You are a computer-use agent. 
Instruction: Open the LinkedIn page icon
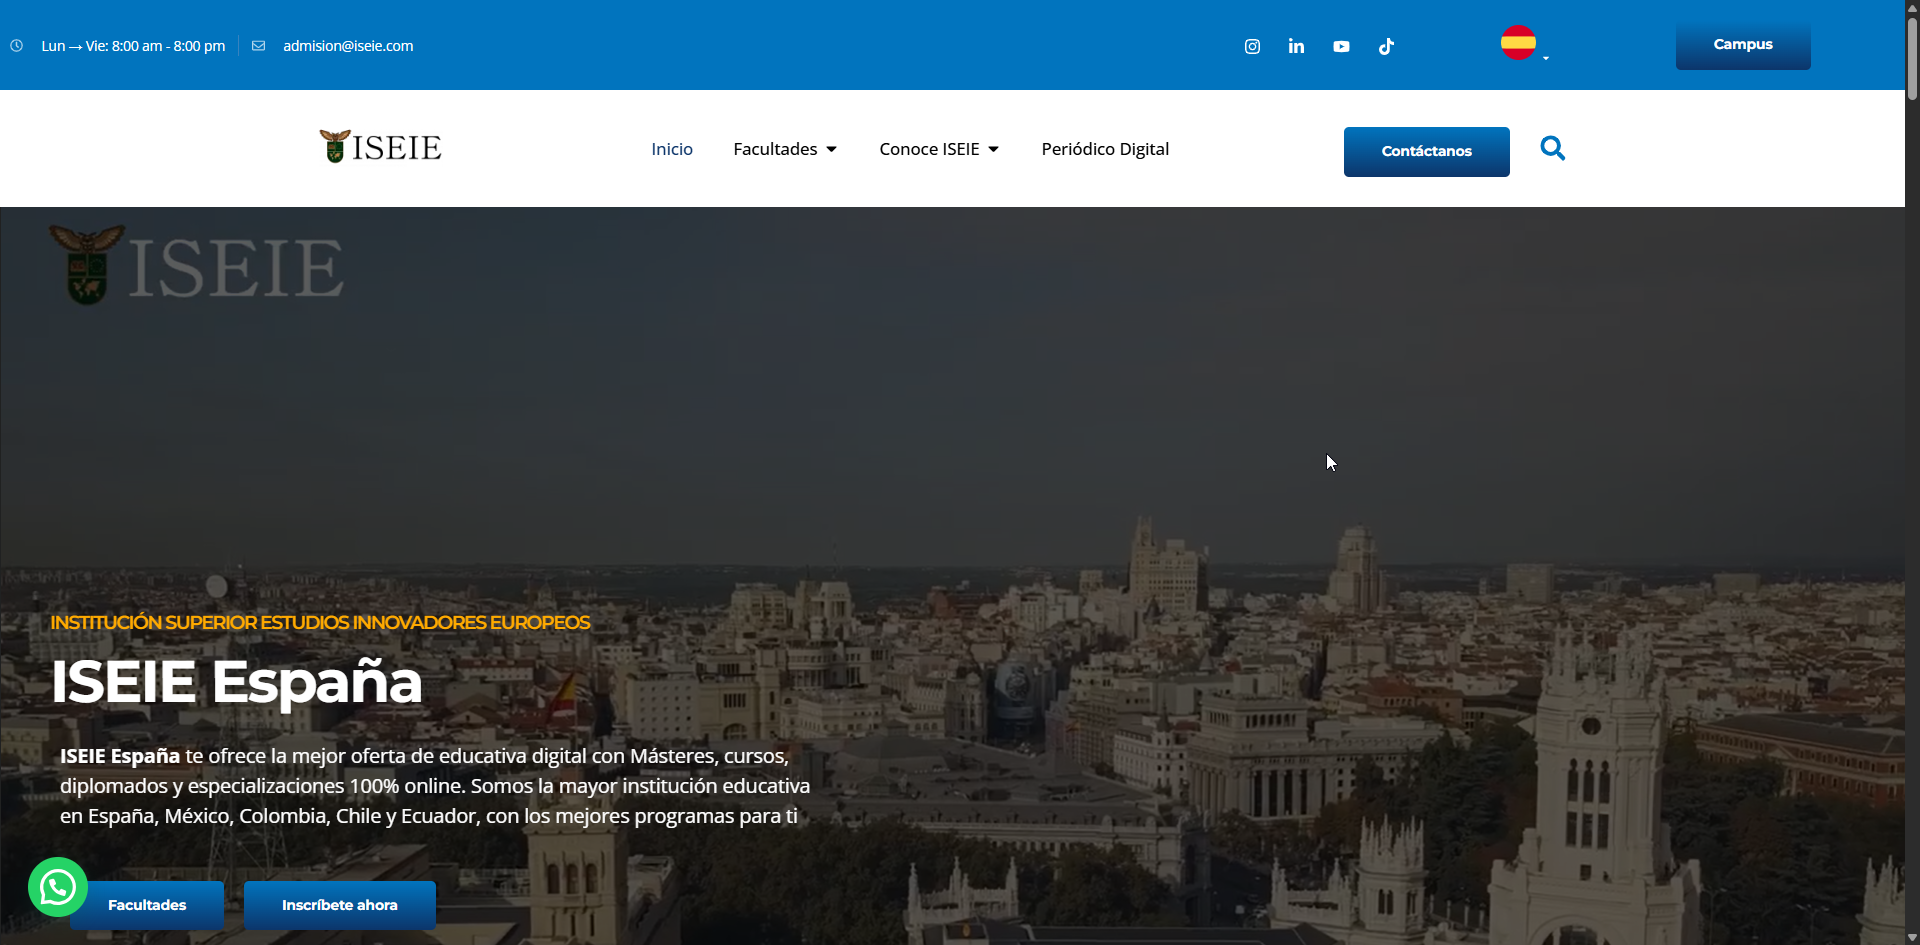(x=1296, y=46)
